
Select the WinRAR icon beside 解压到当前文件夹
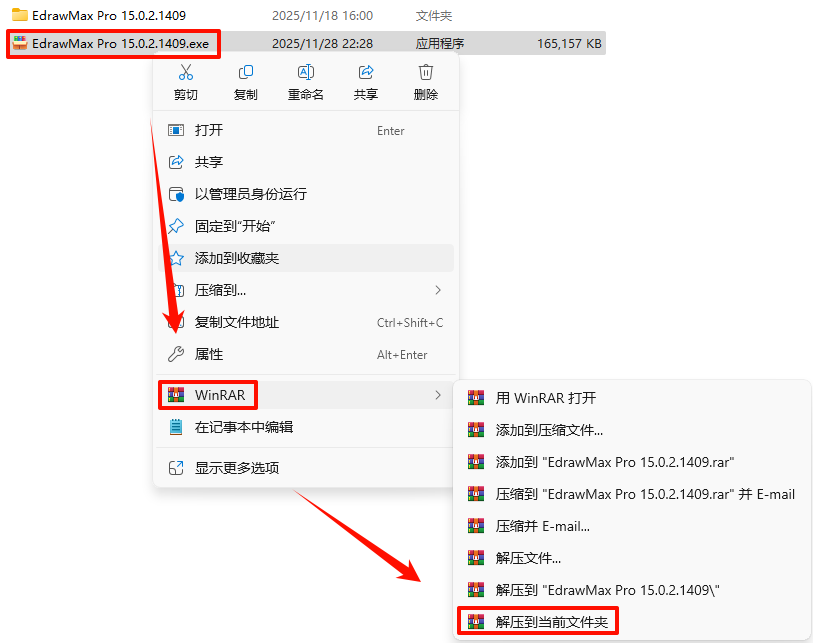pyautogui.click(x=476, y=621)
